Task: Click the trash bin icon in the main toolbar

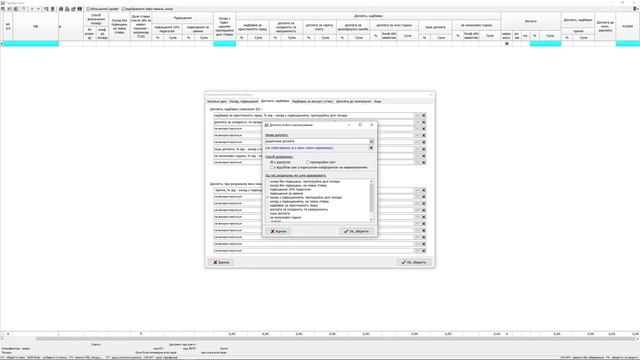Action: click(53, 9)
